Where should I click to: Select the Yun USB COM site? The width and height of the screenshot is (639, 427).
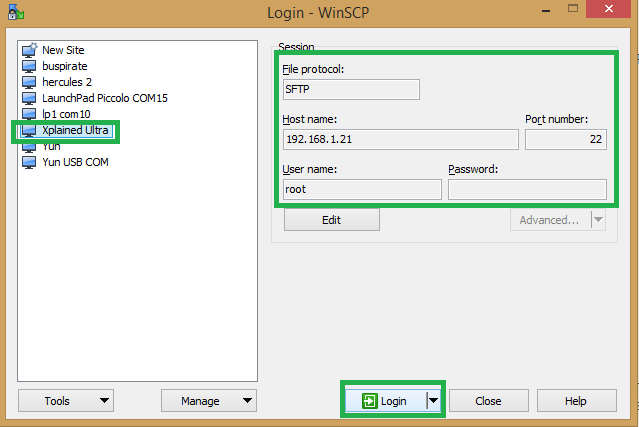(x=75, y=162)
